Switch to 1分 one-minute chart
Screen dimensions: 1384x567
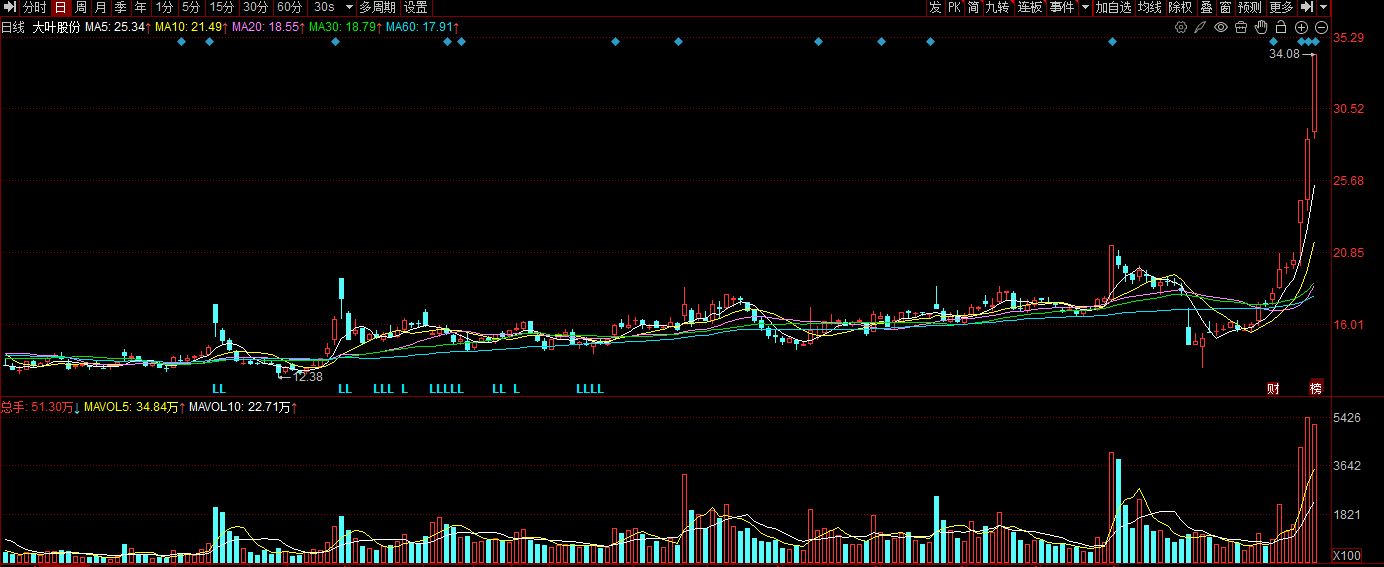click(x=164, y=7)
